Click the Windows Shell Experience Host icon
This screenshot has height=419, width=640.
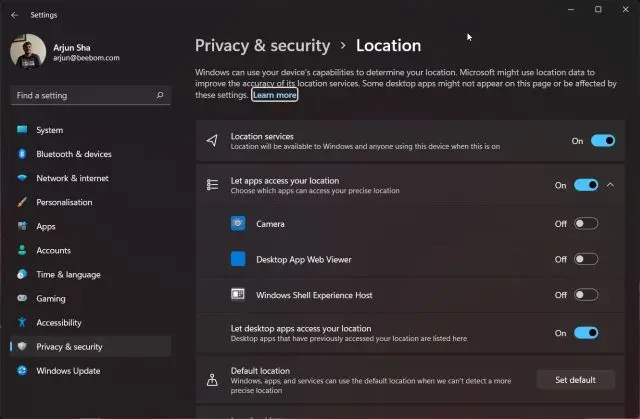pyautogui.click(x=238, y=294)
